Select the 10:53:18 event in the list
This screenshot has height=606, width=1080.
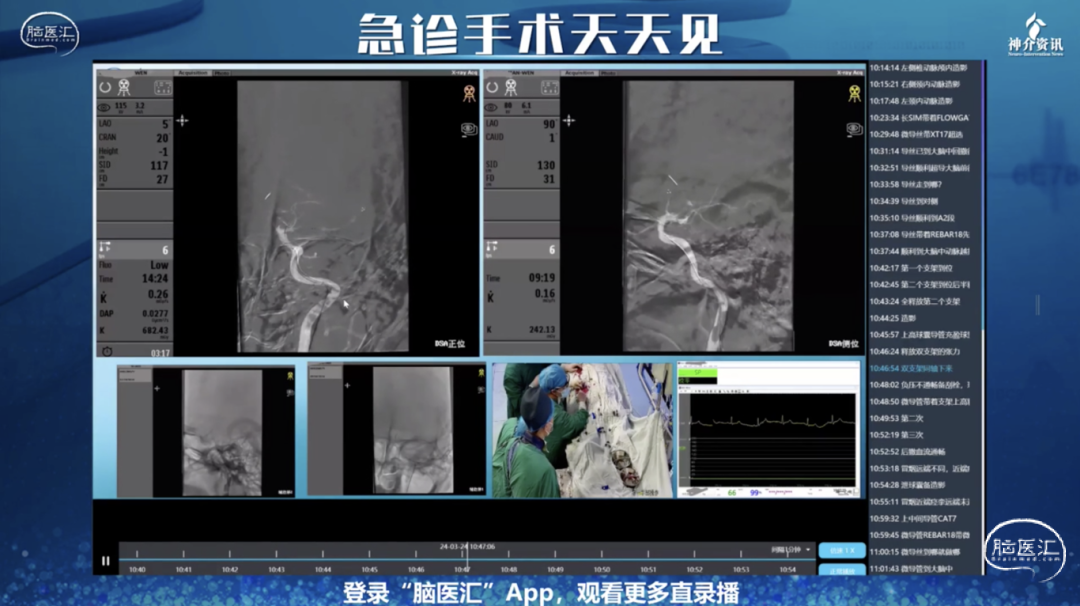[x=920, y=468]
